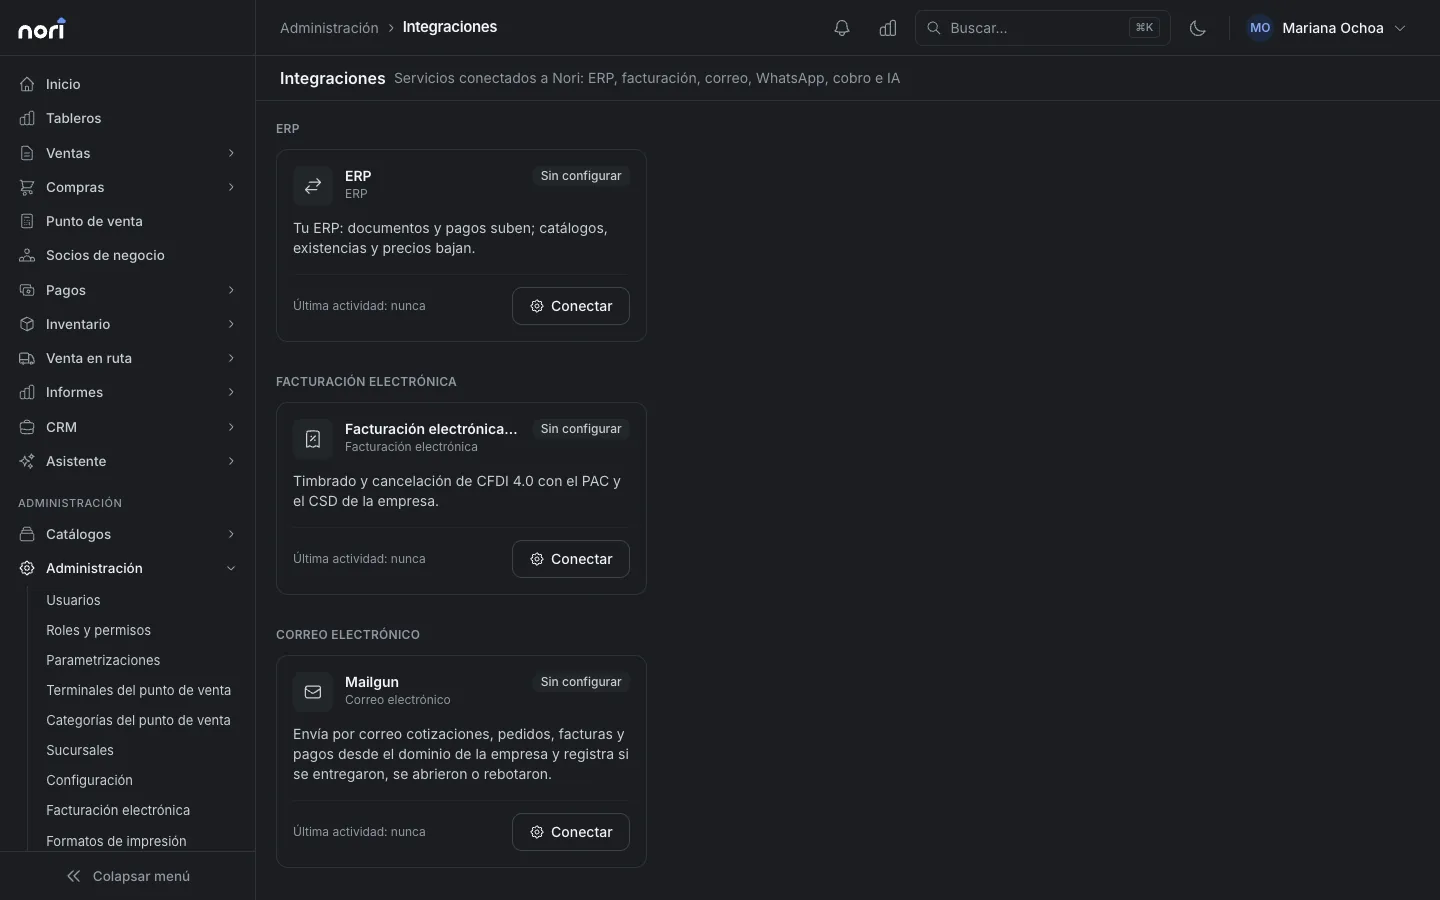Image resolution: width=1440 pixels, height=900 pixels.
Task: Click the ⌘K shortcut badge
Action: (1145, 28)
